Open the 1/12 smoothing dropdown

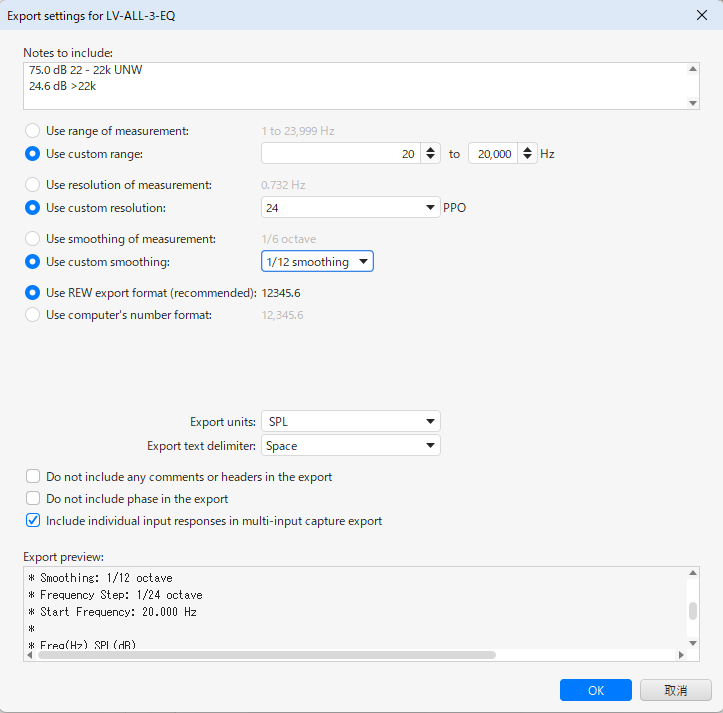pyautogui.click(x=317, y=261)
